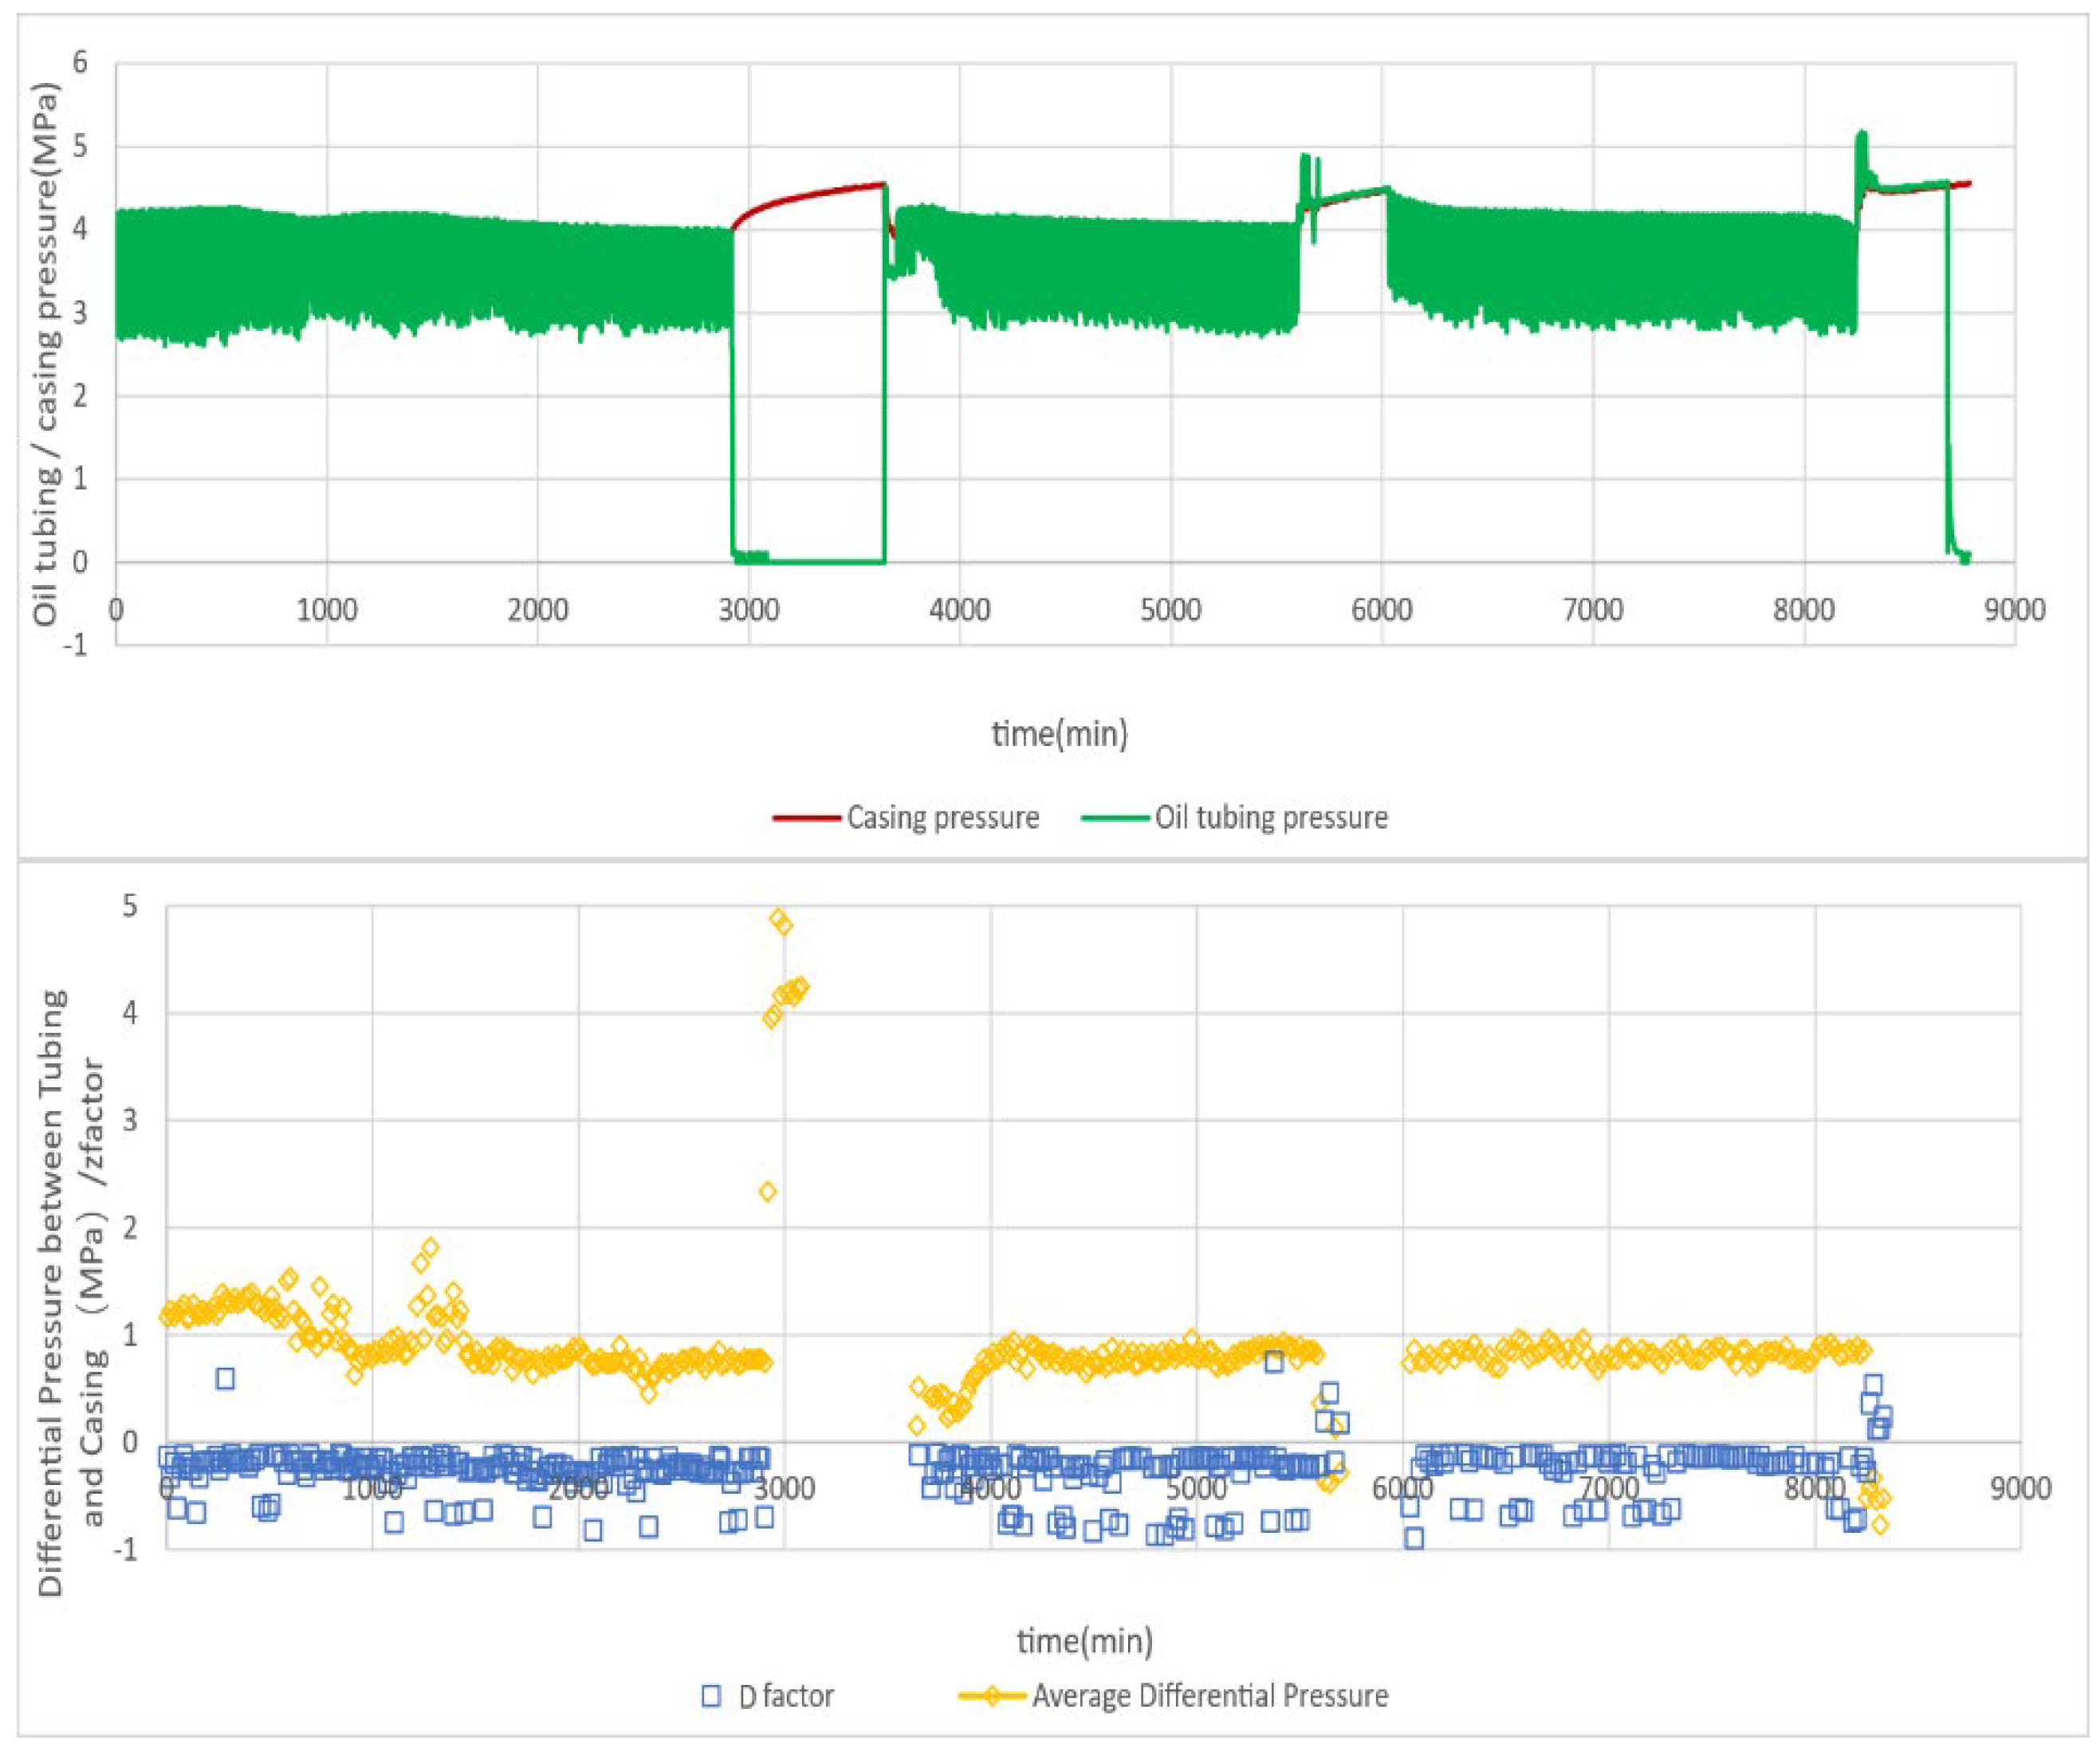Click the red Casing pressure legend line
Viewport: 2100px width, 1752px height.
[x=806, y=817]
